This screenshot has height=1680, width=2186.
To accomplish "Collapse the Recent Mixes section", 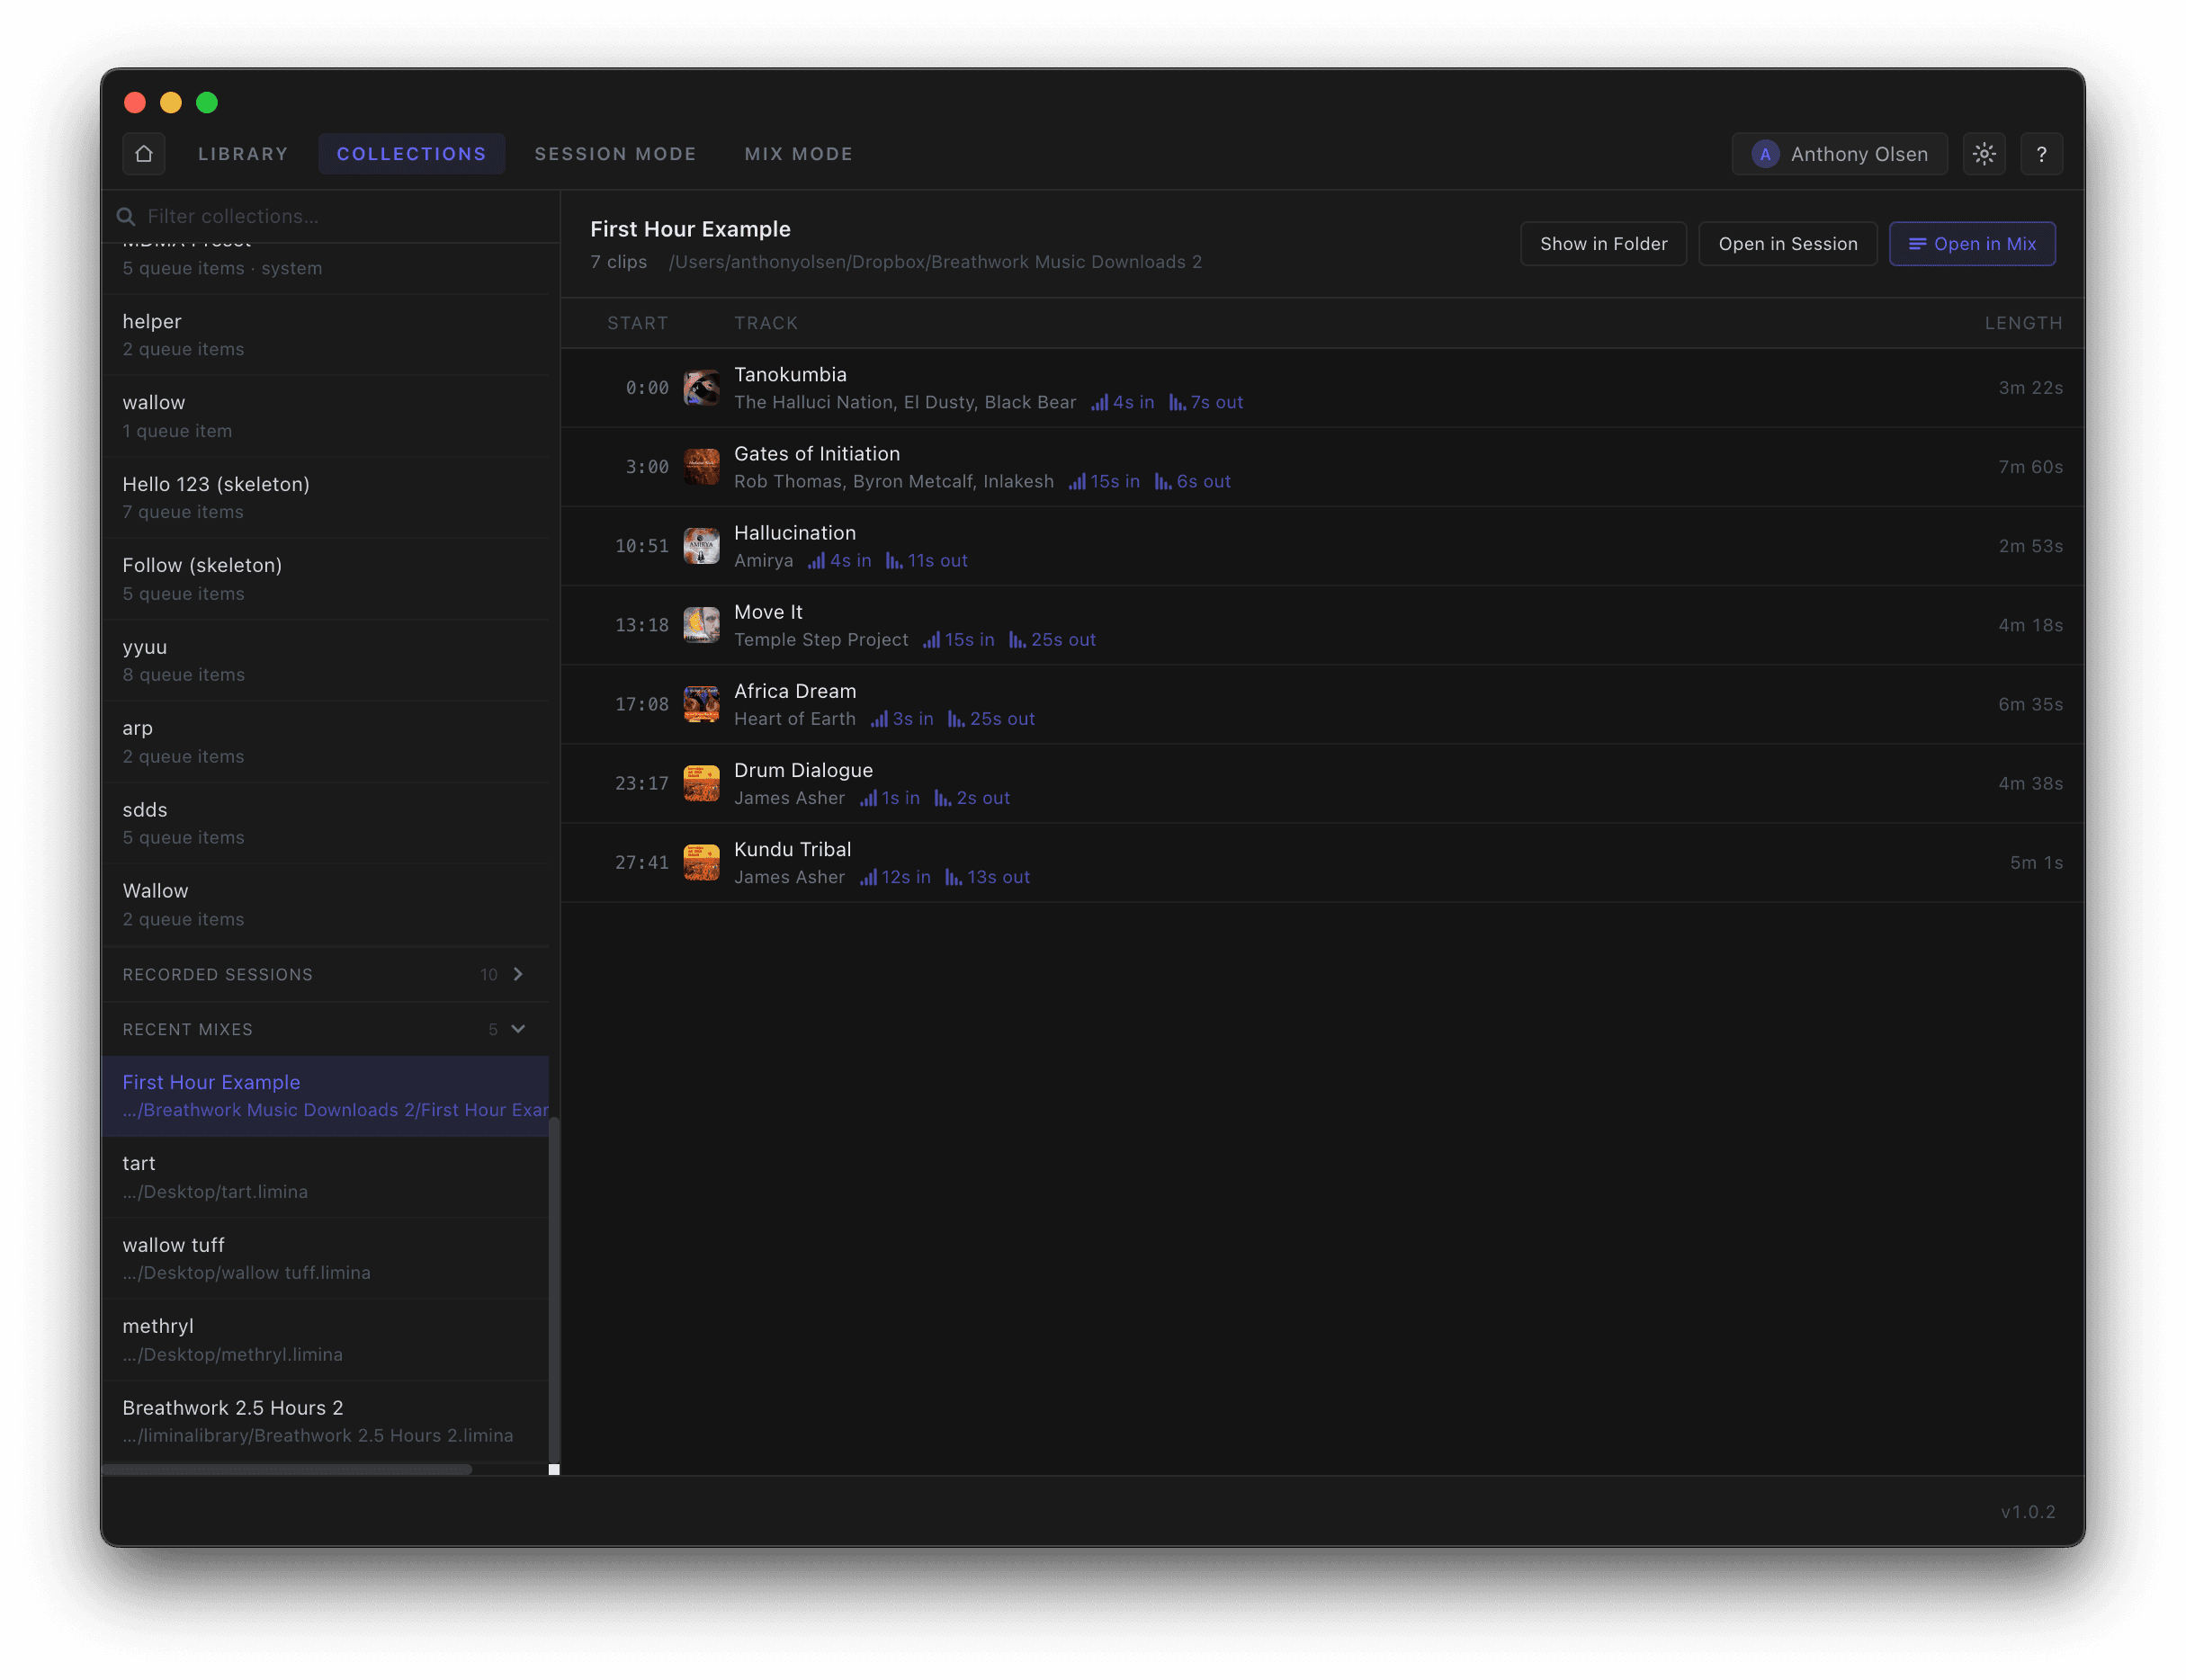I will pyautogui.click(x=518, y=1029).
